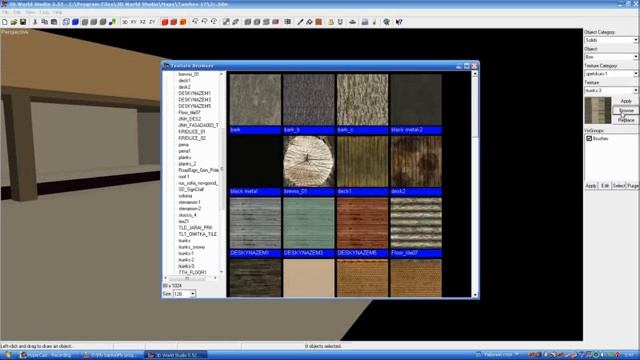Select TTH_FLOOR1 in the texture list

point(192,273)
